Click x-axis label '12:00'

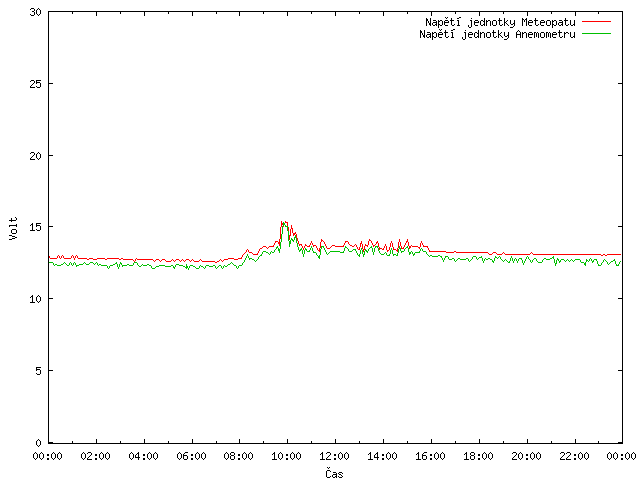click(334, 456)
